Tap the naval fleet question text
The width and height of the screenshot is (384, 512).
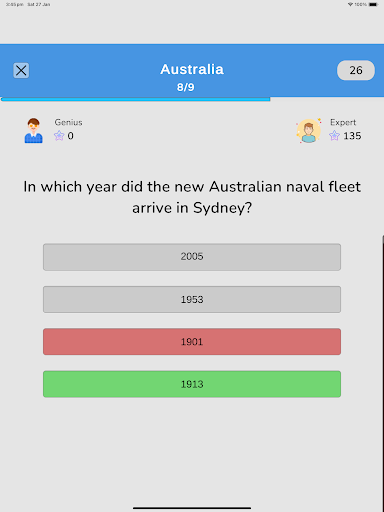click(x=192, y=197)
